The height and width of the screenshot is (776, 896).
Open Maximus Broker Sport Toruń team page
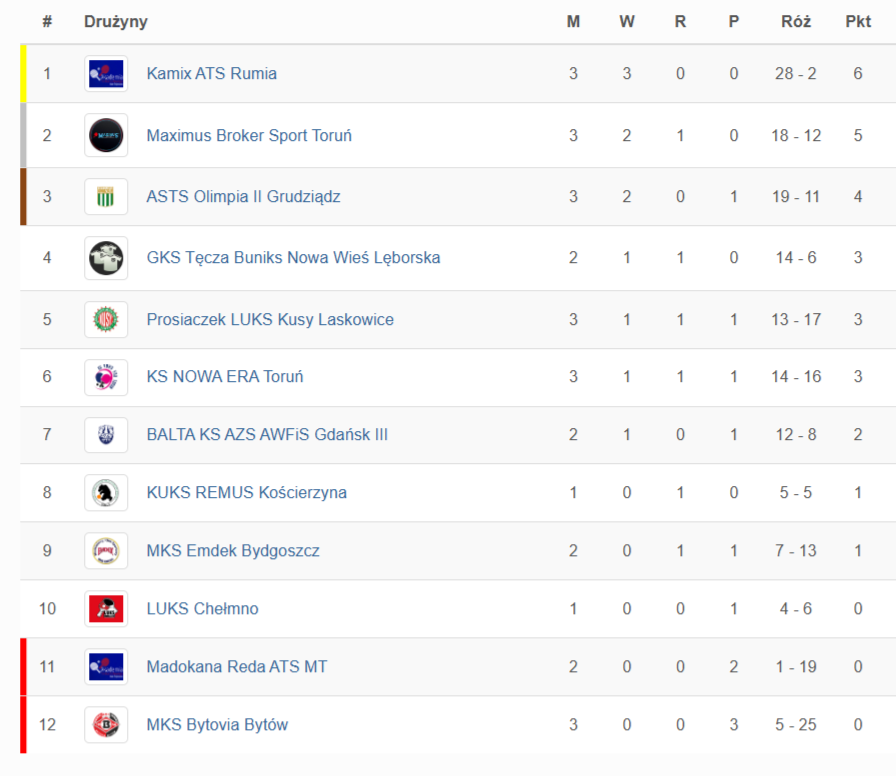tap(249, 136)
